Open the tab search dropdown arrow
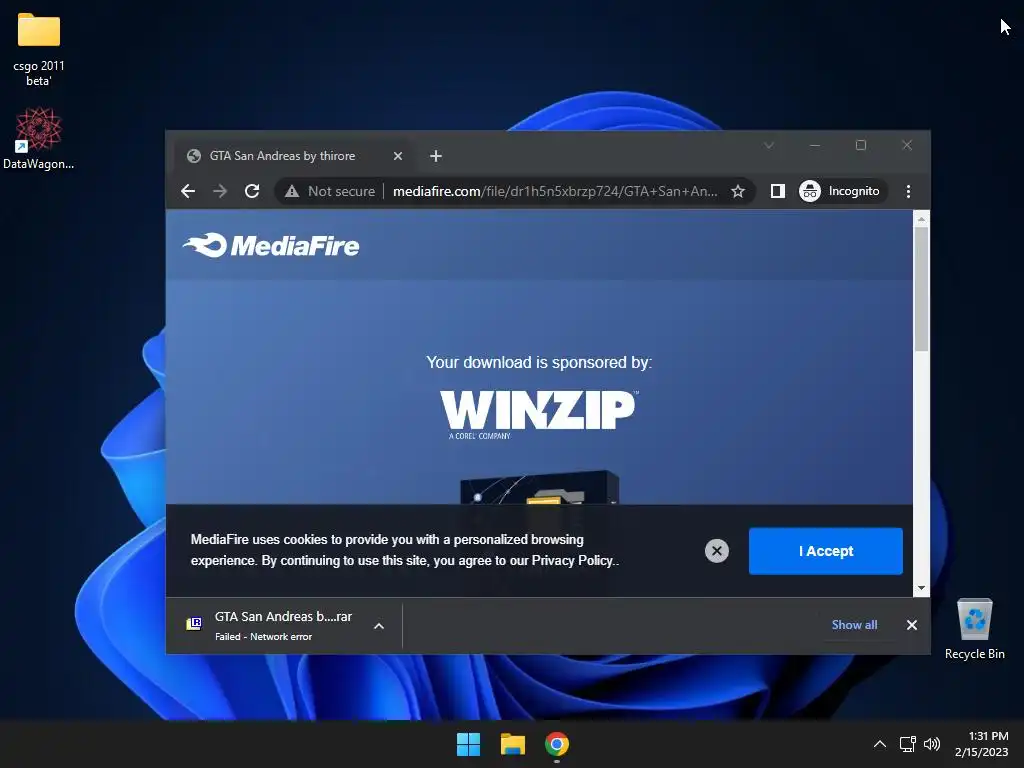1024x768 pixels. [769, 145]
